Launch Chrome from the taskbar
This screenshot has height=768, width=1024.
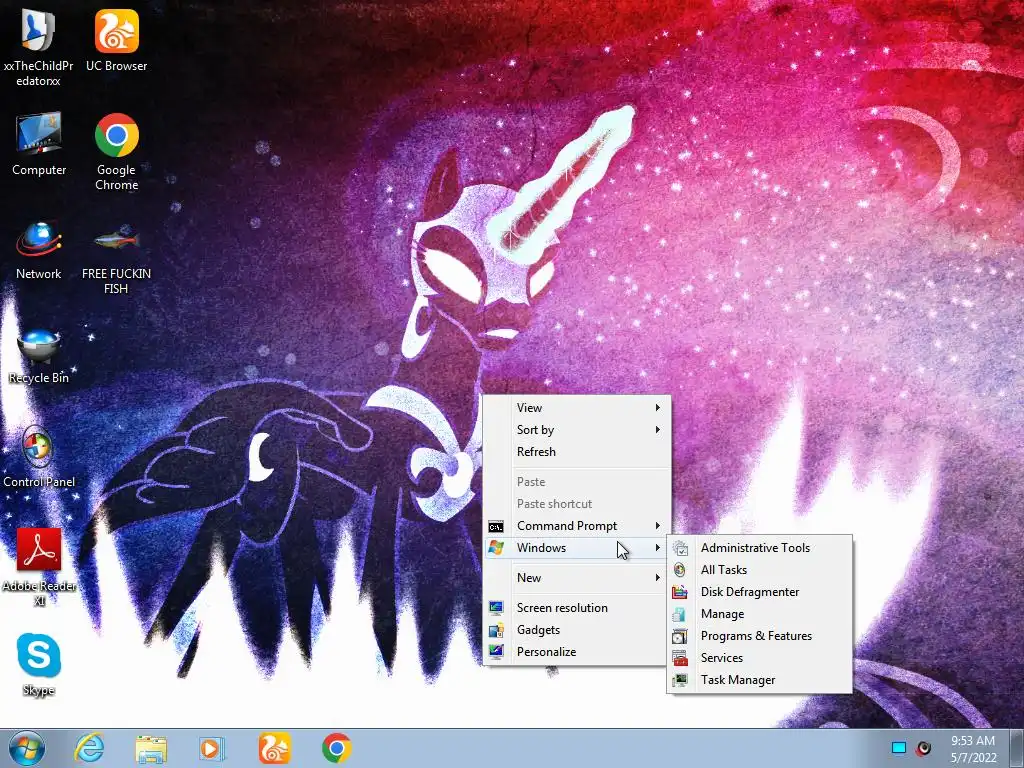pos(336,748)
